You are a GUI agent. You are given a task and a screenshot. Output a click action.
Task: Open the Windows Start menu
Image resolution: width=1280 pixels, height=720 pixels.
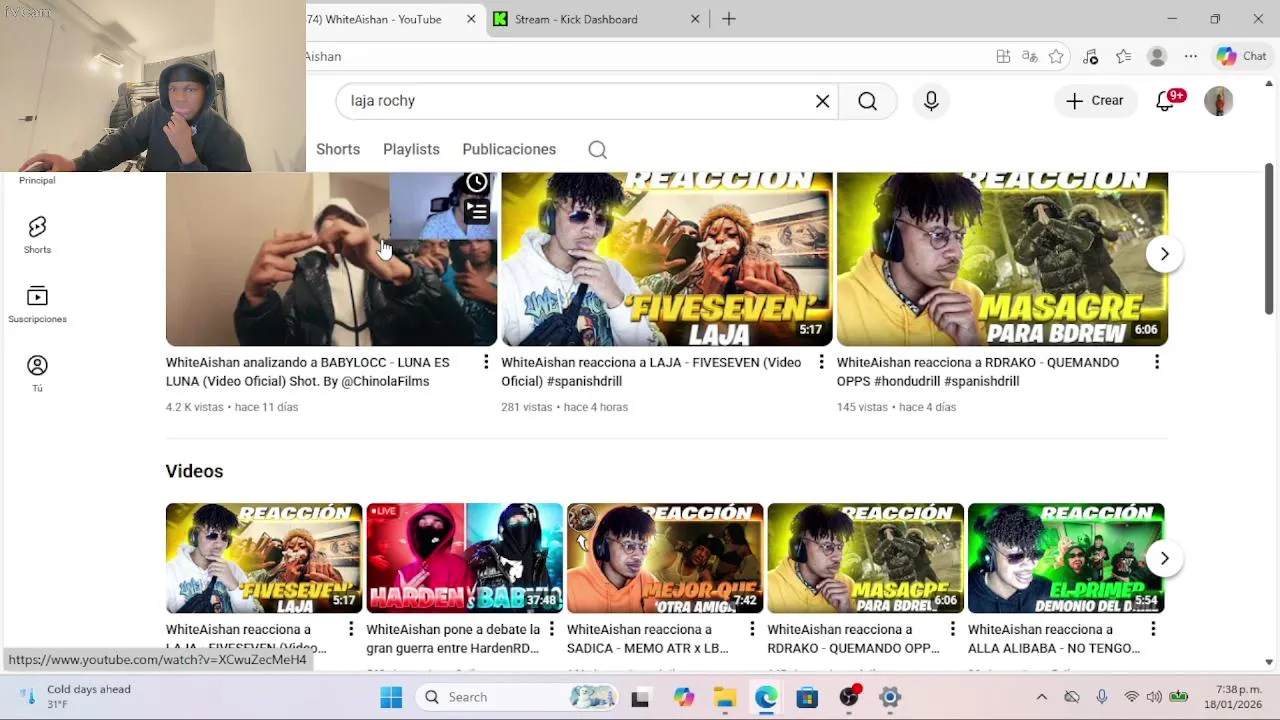coord(391,697)
